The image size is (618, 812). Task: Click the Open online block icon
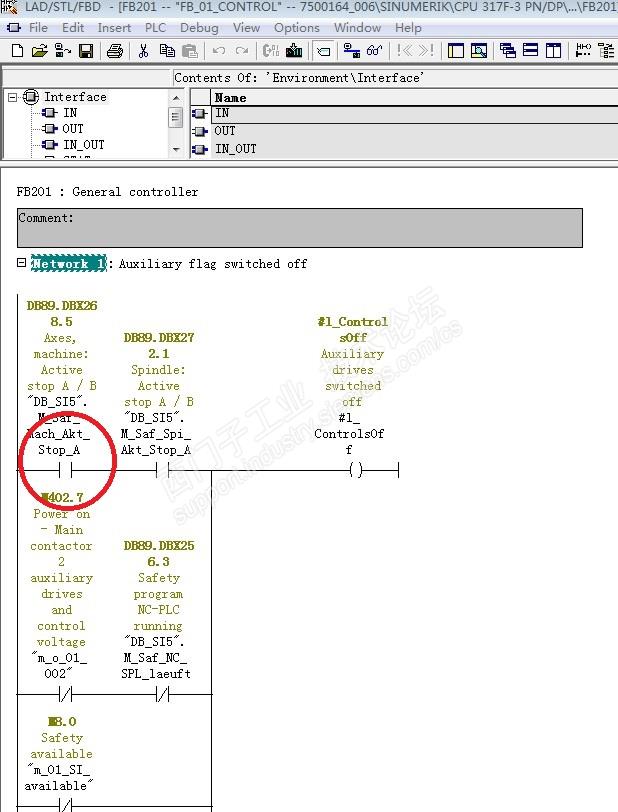[63, 51]
